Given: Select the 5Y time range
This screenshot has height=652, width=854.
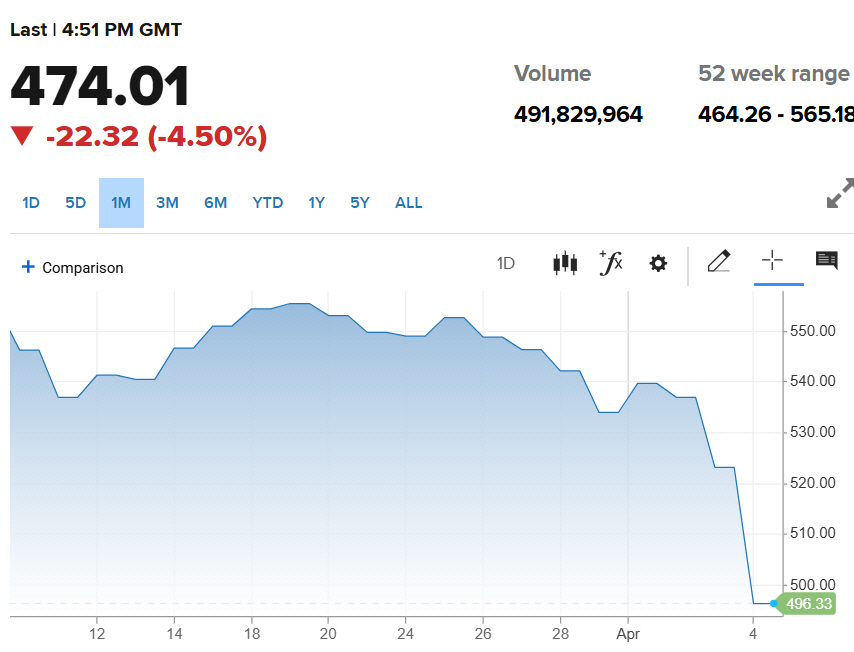Looking at the screenshot, I should (360, 203).
